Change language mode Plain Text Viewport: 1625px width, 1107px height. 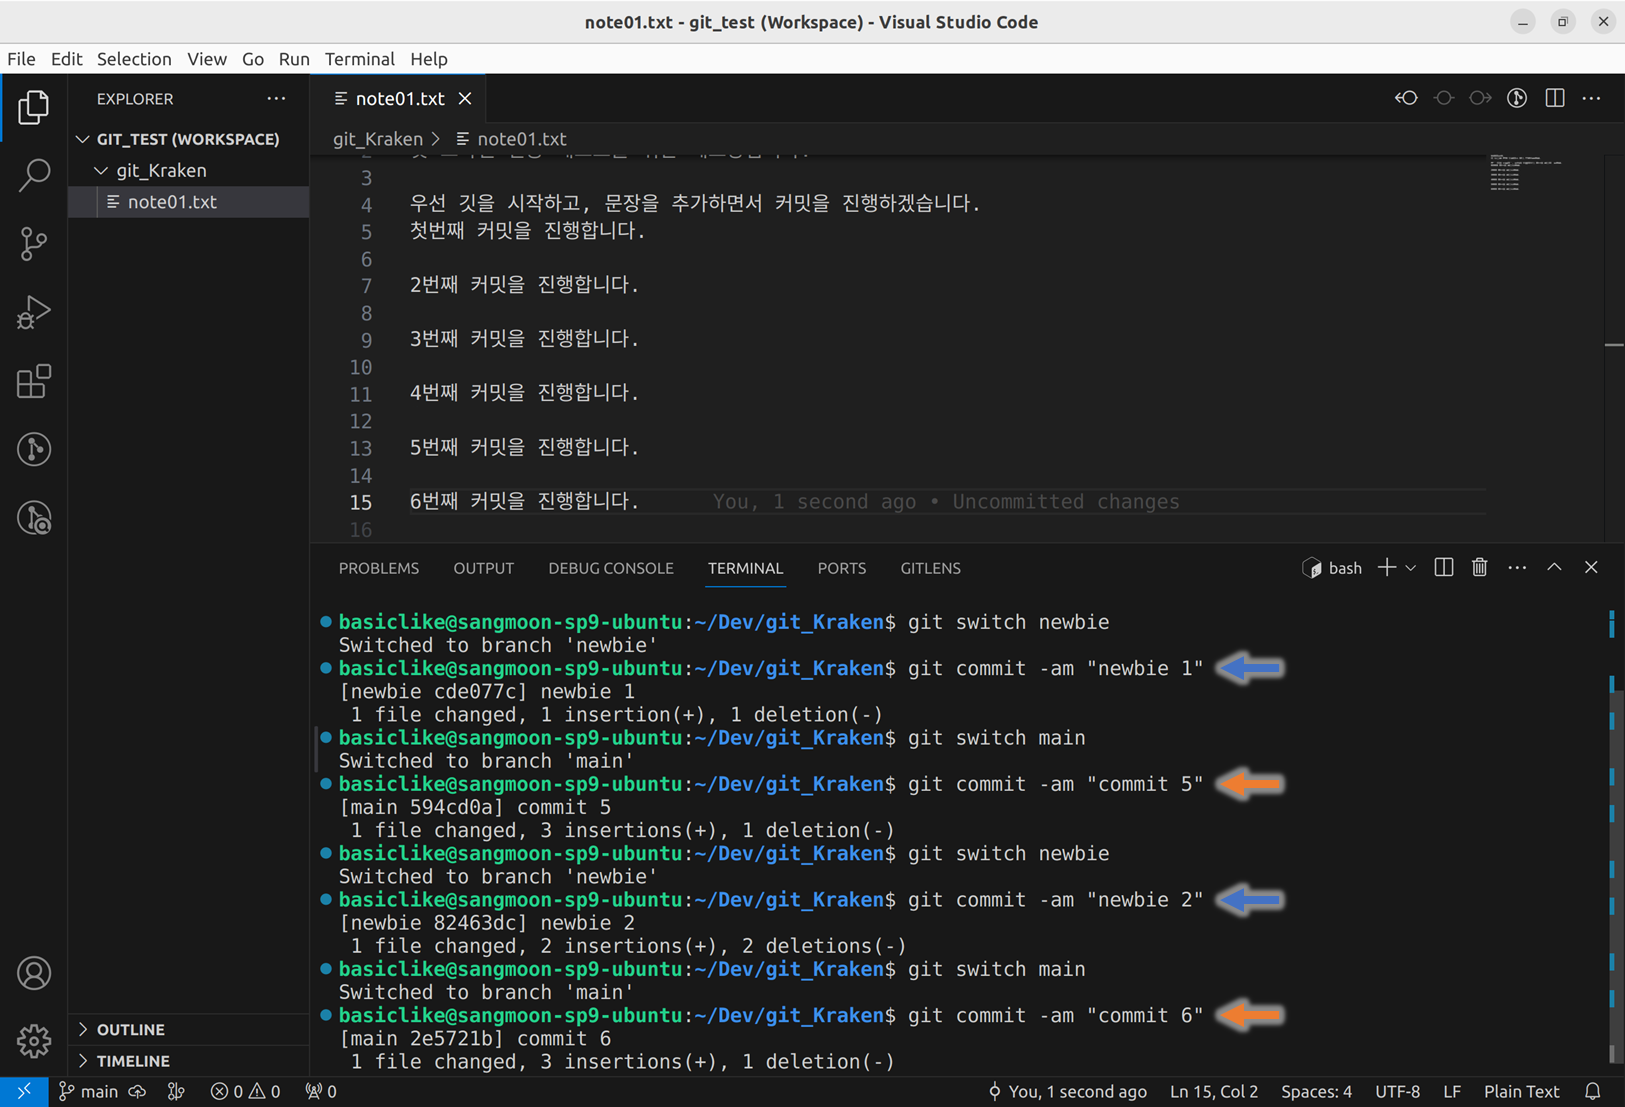[1521, 1092]
